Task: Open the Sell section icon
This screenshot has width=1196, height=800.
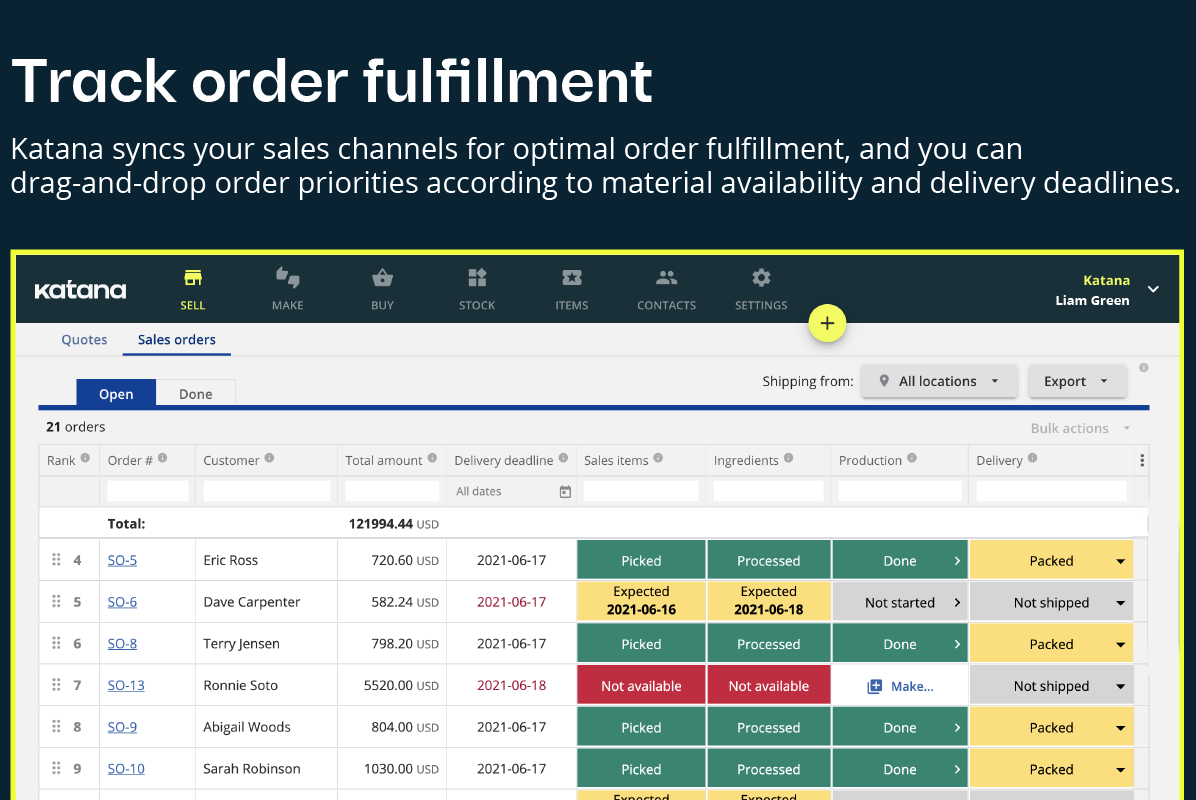Action: tap(192, 278)
